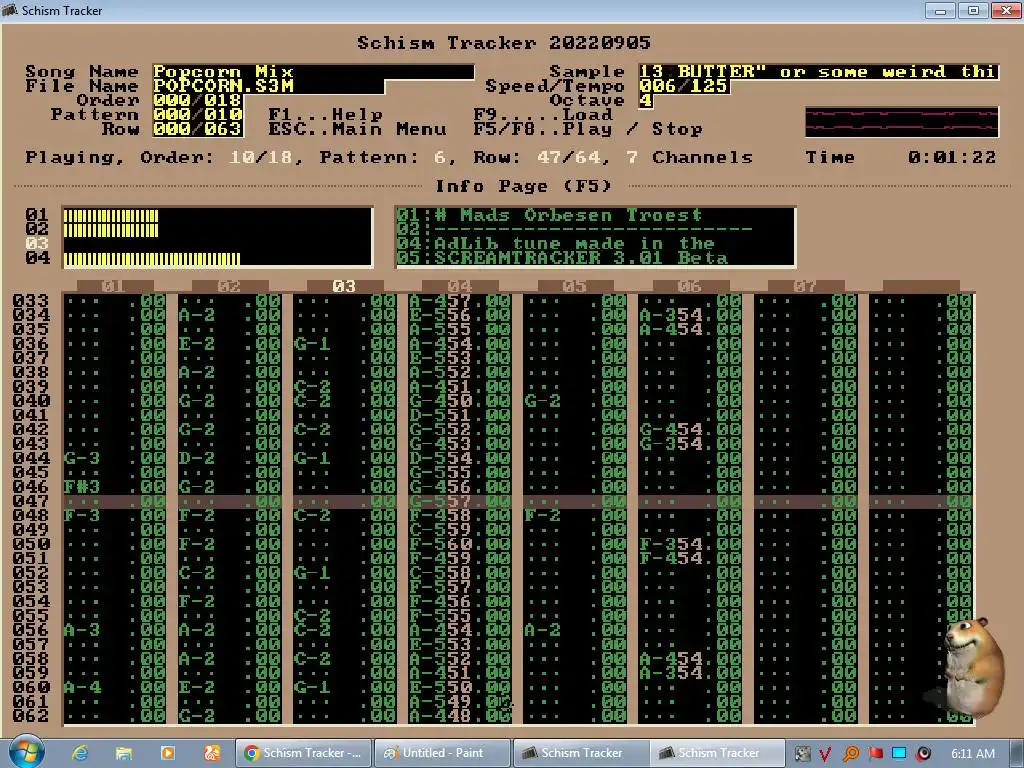Switch to first Schism Tracker taskbar button
Viewport: 1024px width, 768px height.
pyautogui.click(x=581, y=753)
